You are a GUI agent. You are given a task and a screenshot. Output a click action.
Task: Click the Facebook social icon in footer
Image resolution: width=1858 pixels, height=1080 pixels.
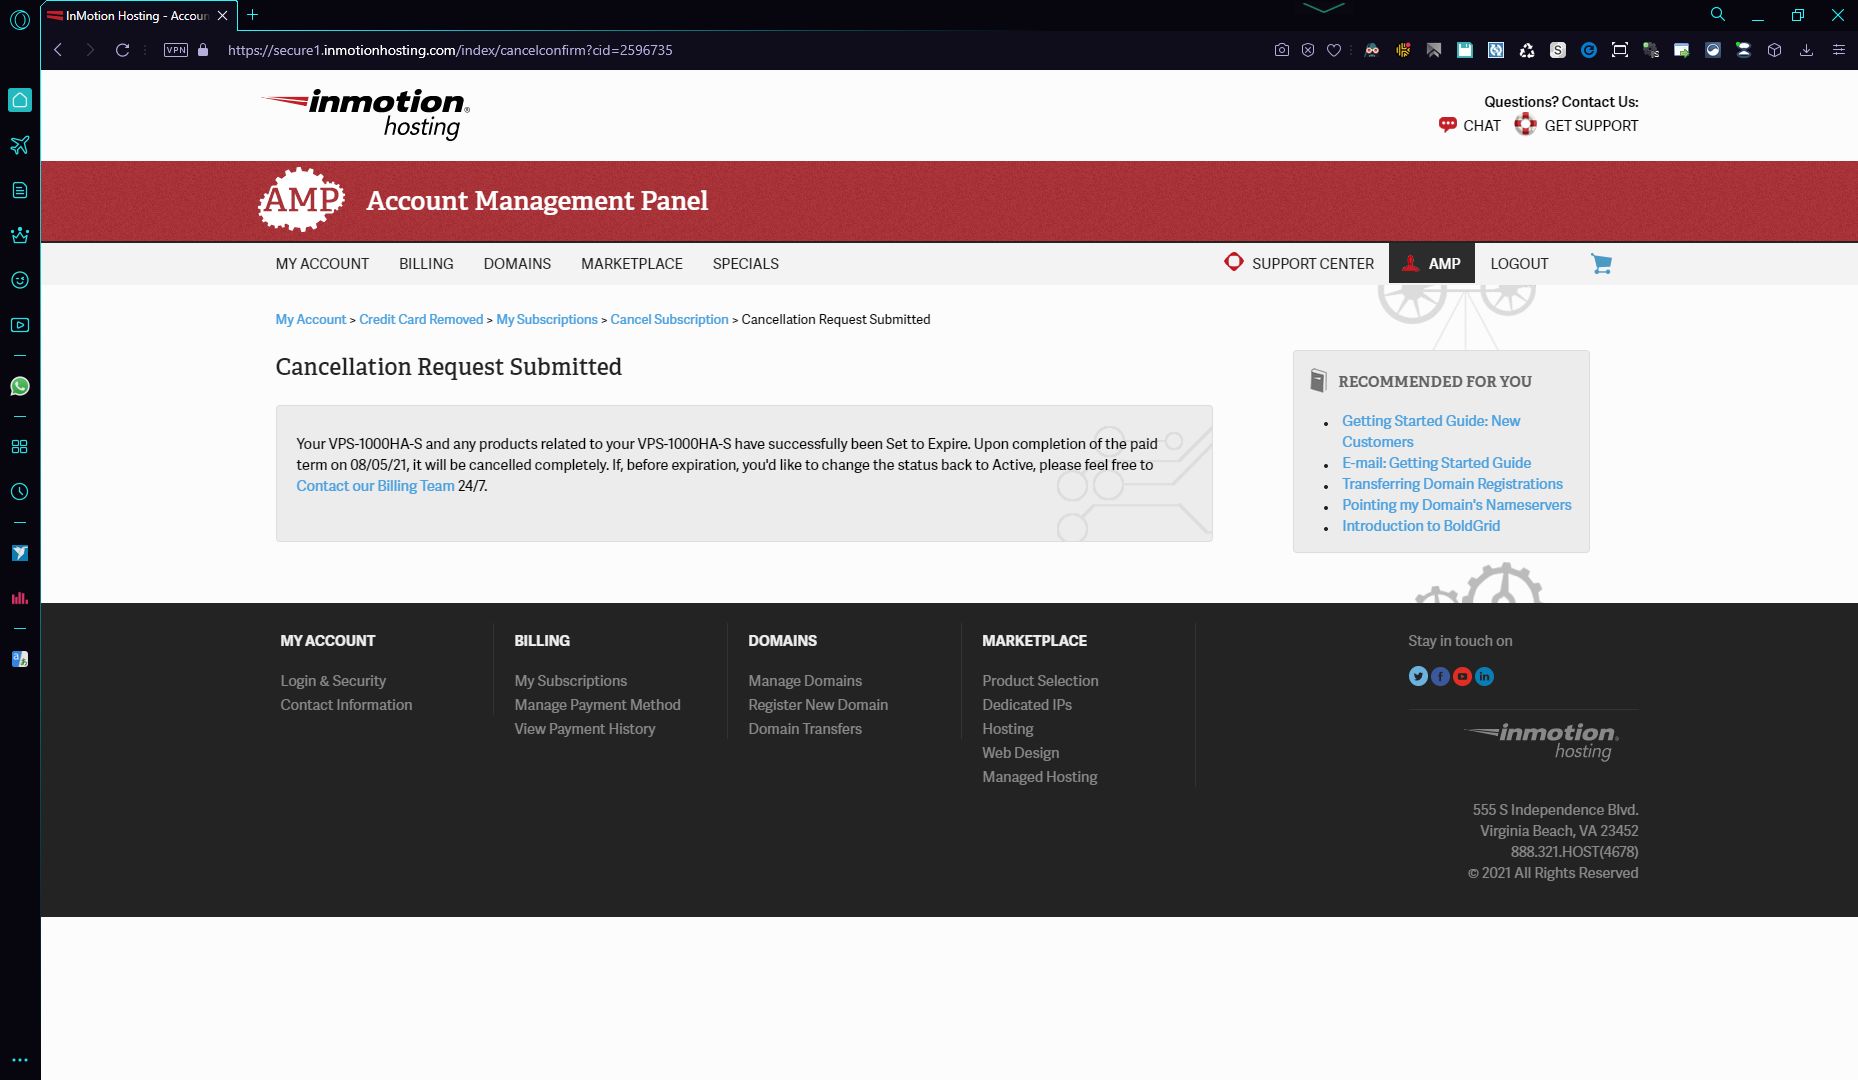coord(1440,677)
